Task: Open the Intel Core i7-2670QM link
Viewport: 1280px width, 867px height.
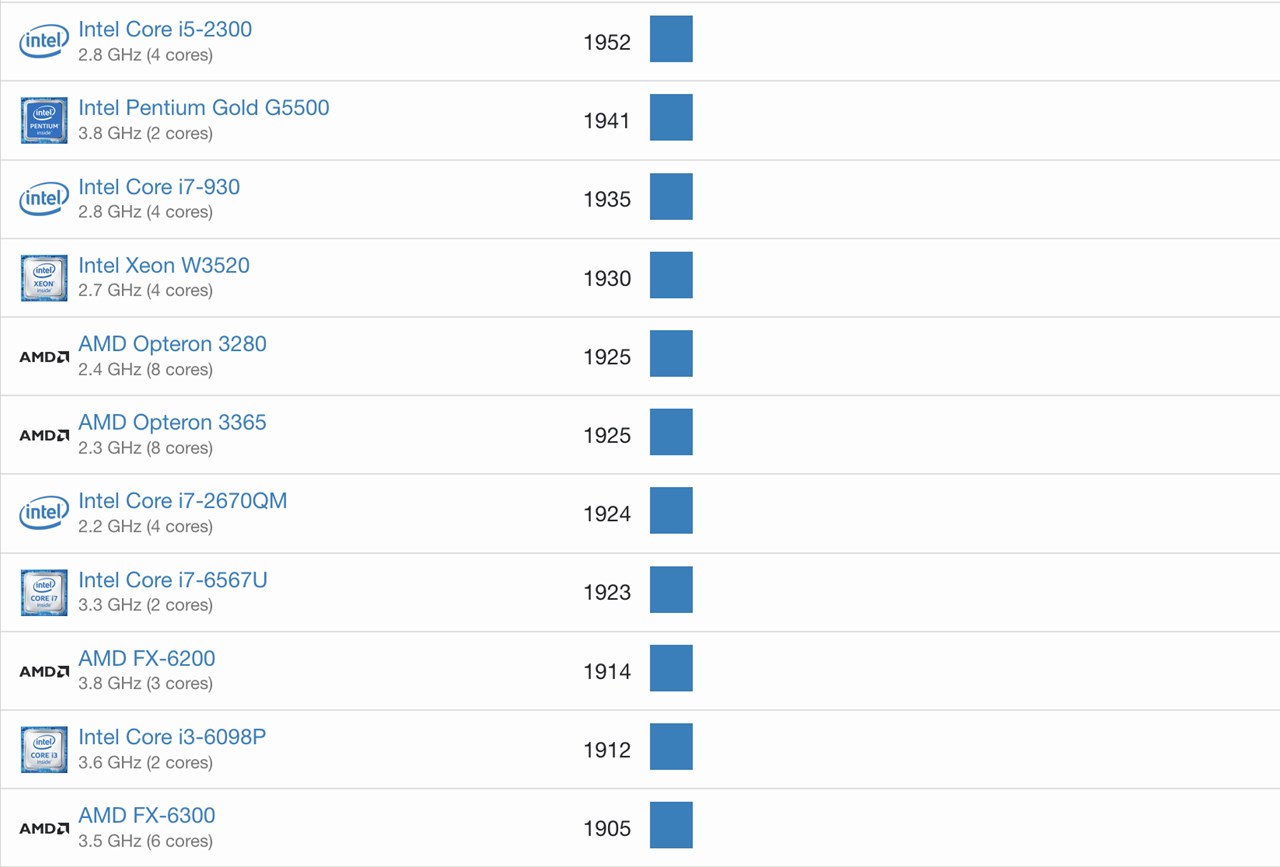Action: 183,501
